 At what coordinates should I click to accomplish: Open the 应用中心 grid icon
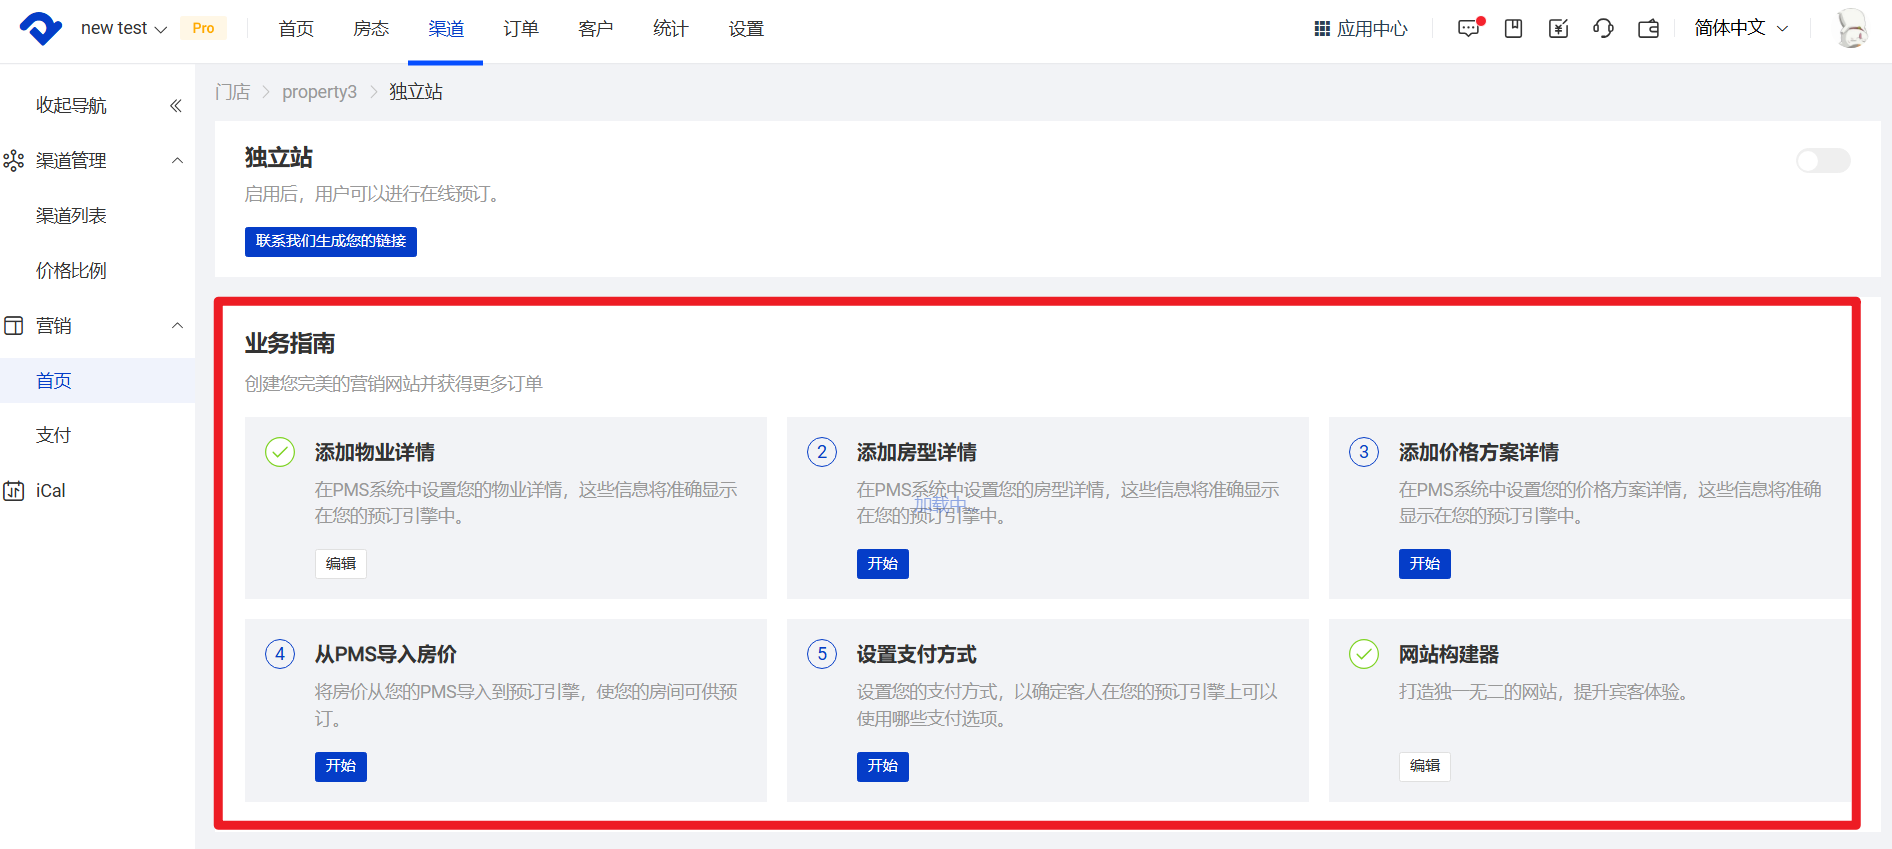[1322, 29]
